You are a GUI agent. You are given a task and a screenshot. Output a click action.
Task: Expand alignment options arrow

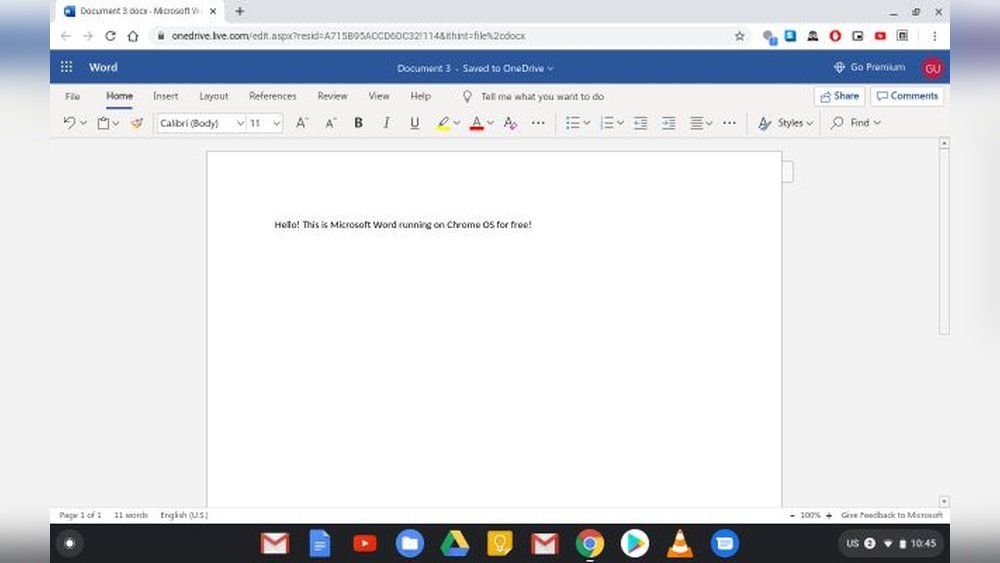(x=709, y=123)
